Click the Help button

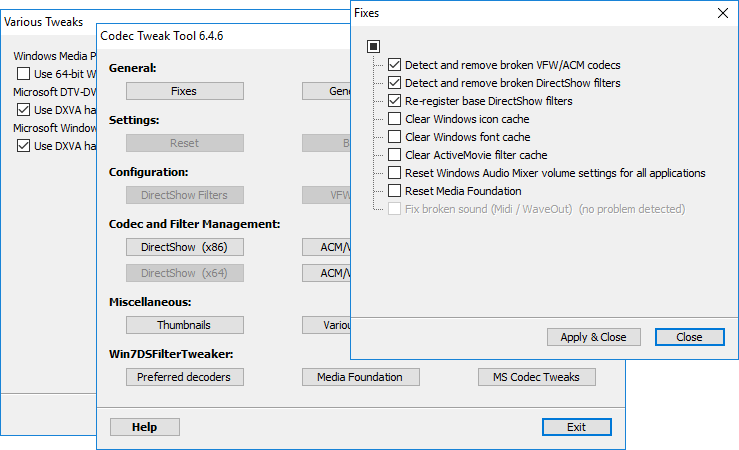(144, 427)
